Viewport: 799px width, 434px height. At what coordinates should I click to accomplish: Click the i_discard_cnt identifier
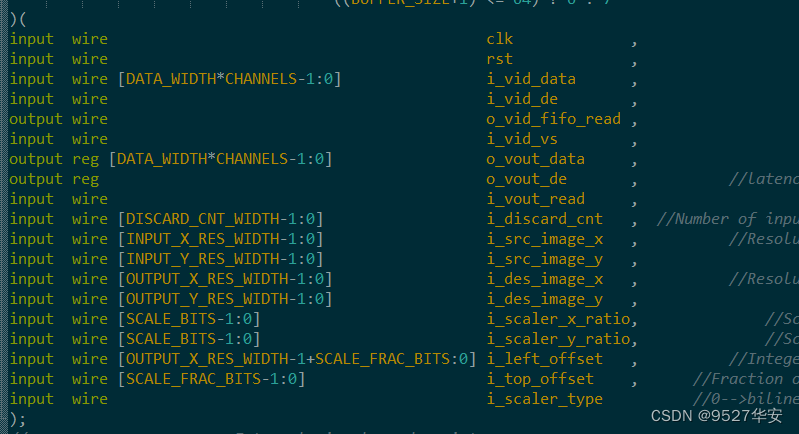544,219
